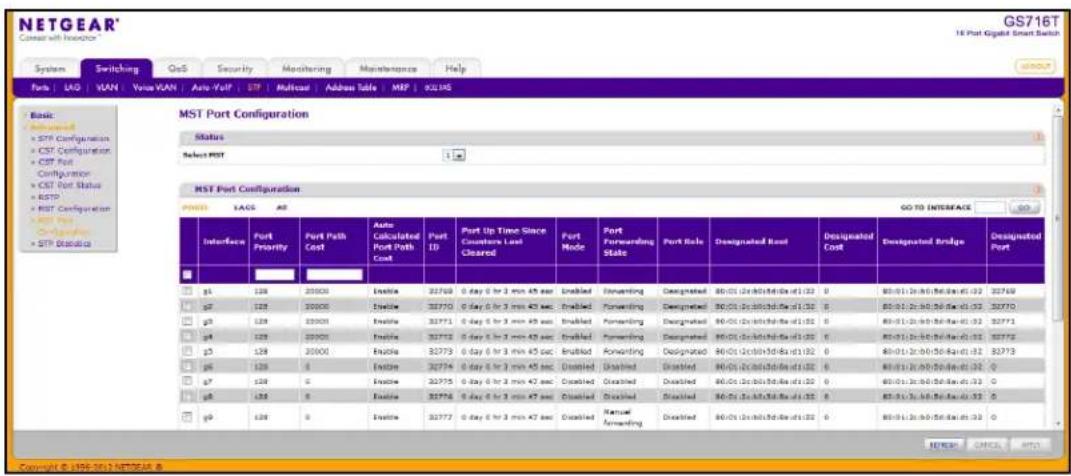The width and height of the screenshot is (1071, 476).
Task: Focus the Go To Interface field
Action: [x=990, y=206]
